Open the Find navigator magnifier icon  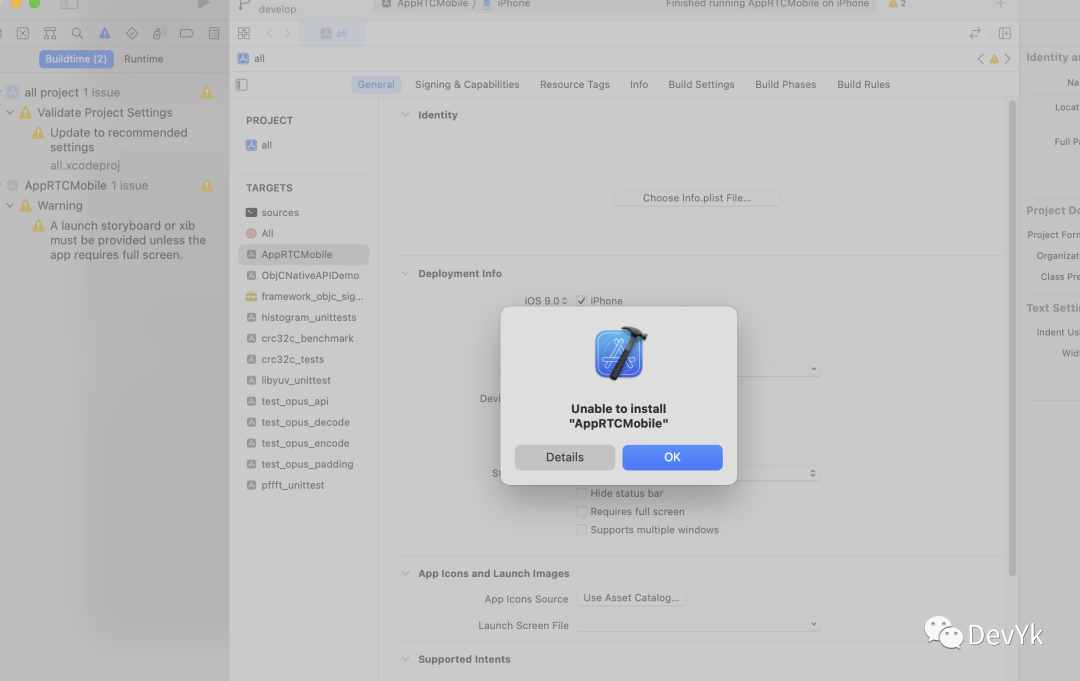(x=77, y=33)
